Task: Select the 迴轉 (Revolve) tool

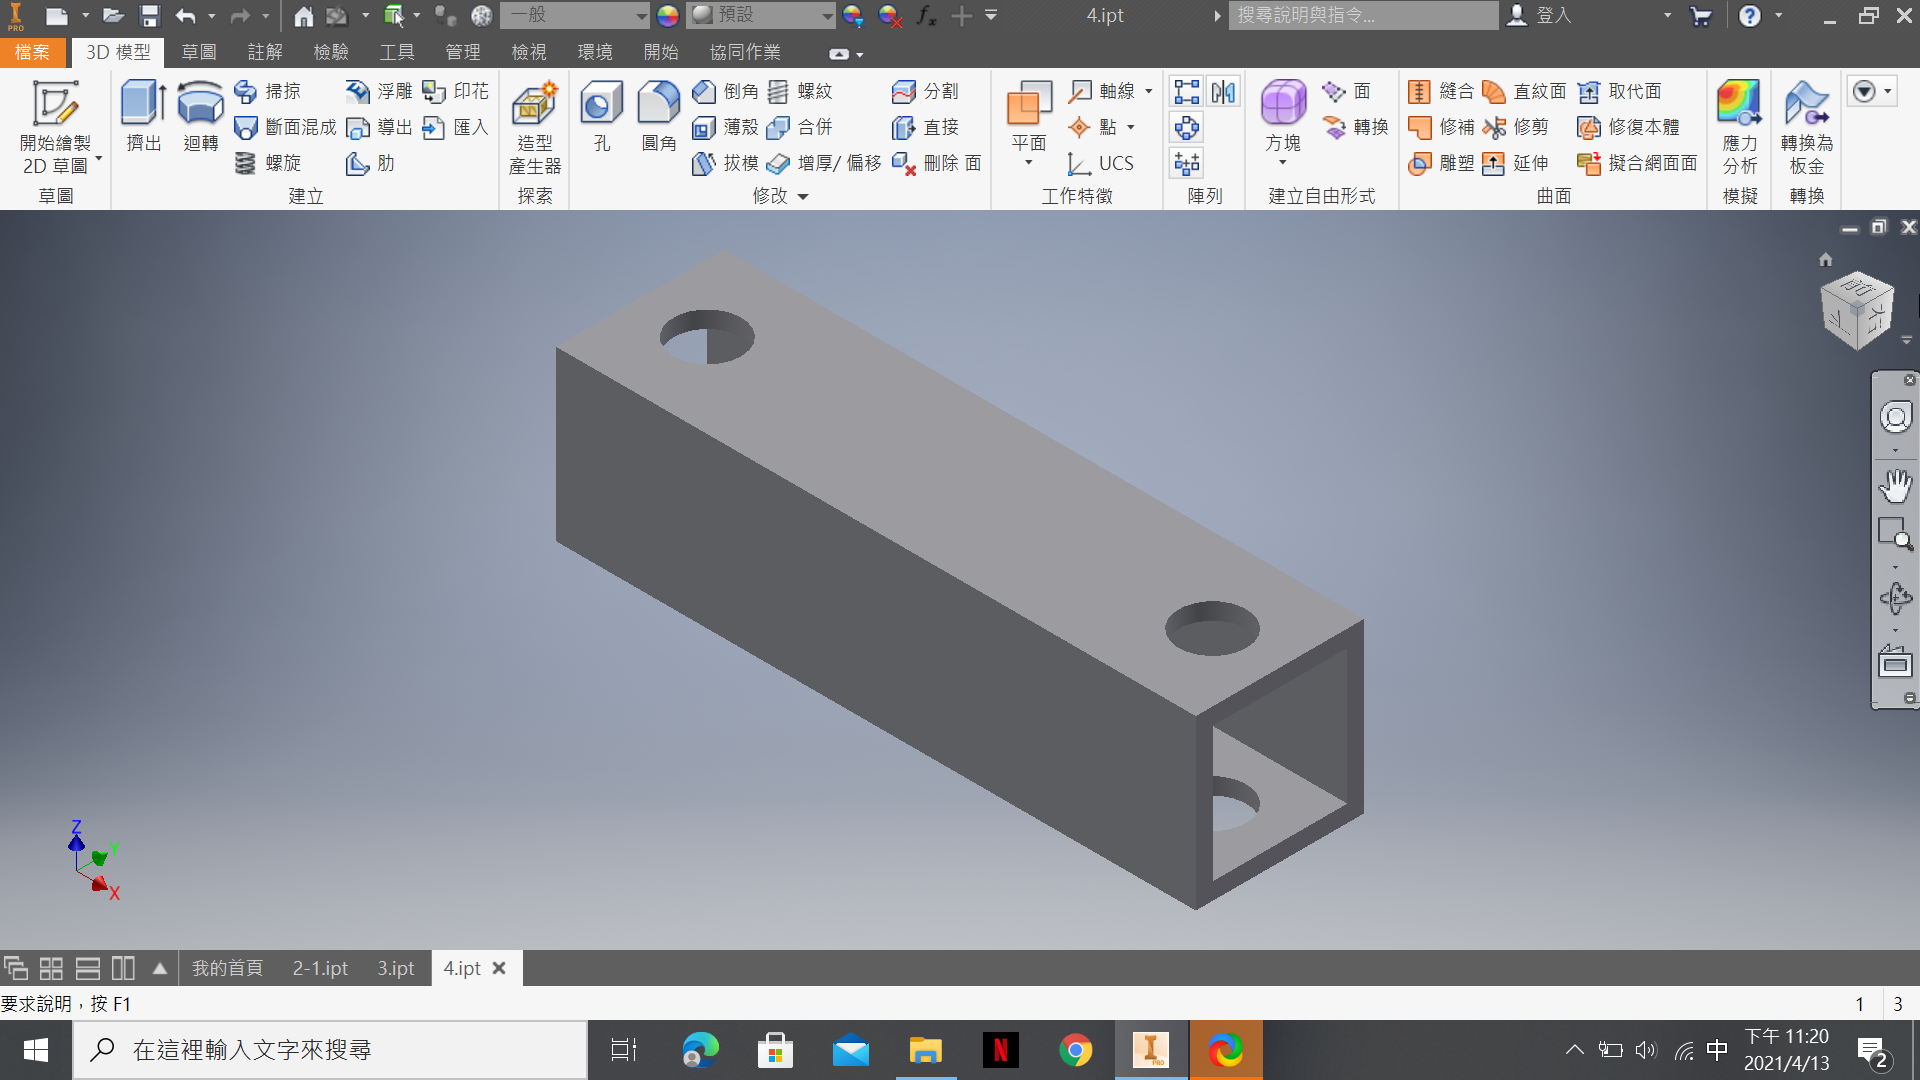Action: [200, 117]
